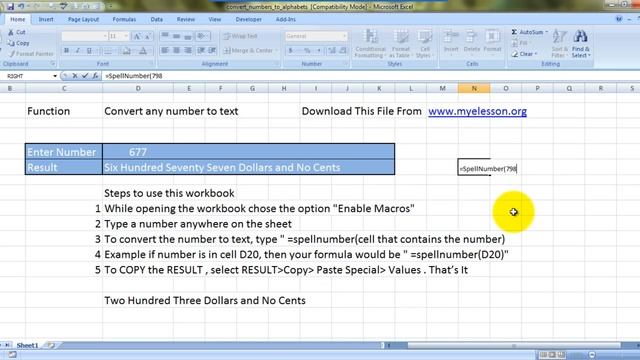The width and height of the screenshot is (640, 360).
Task: Open the font name combo box
Action: [84, 36]
